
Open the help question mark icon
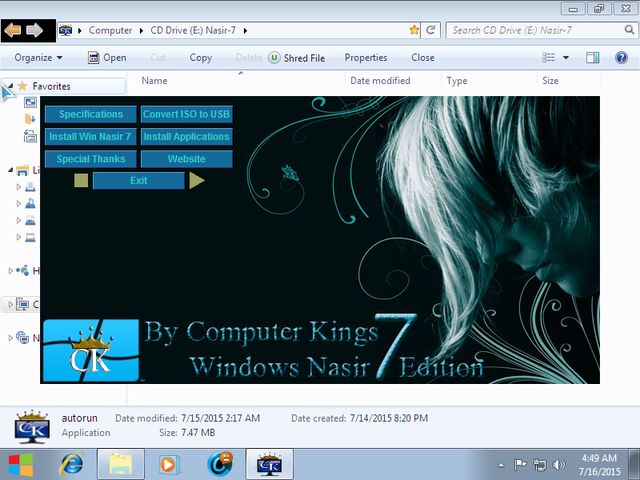[x=621, y=58]
